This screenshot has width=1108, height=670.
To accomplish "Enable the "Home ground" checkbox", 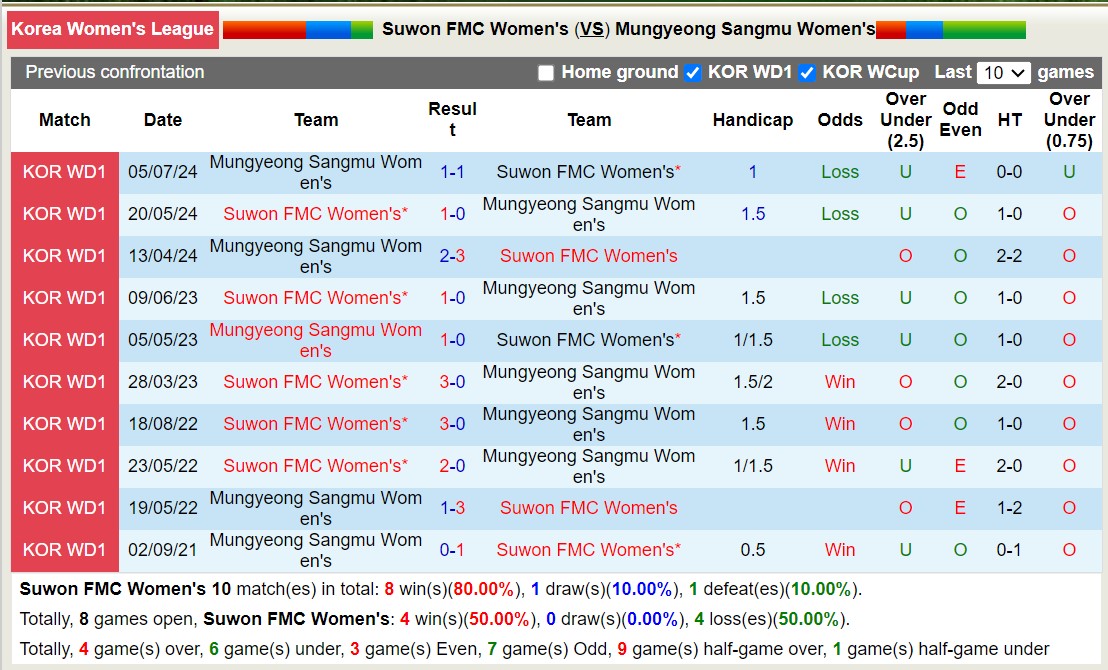I will coord(545,73).
